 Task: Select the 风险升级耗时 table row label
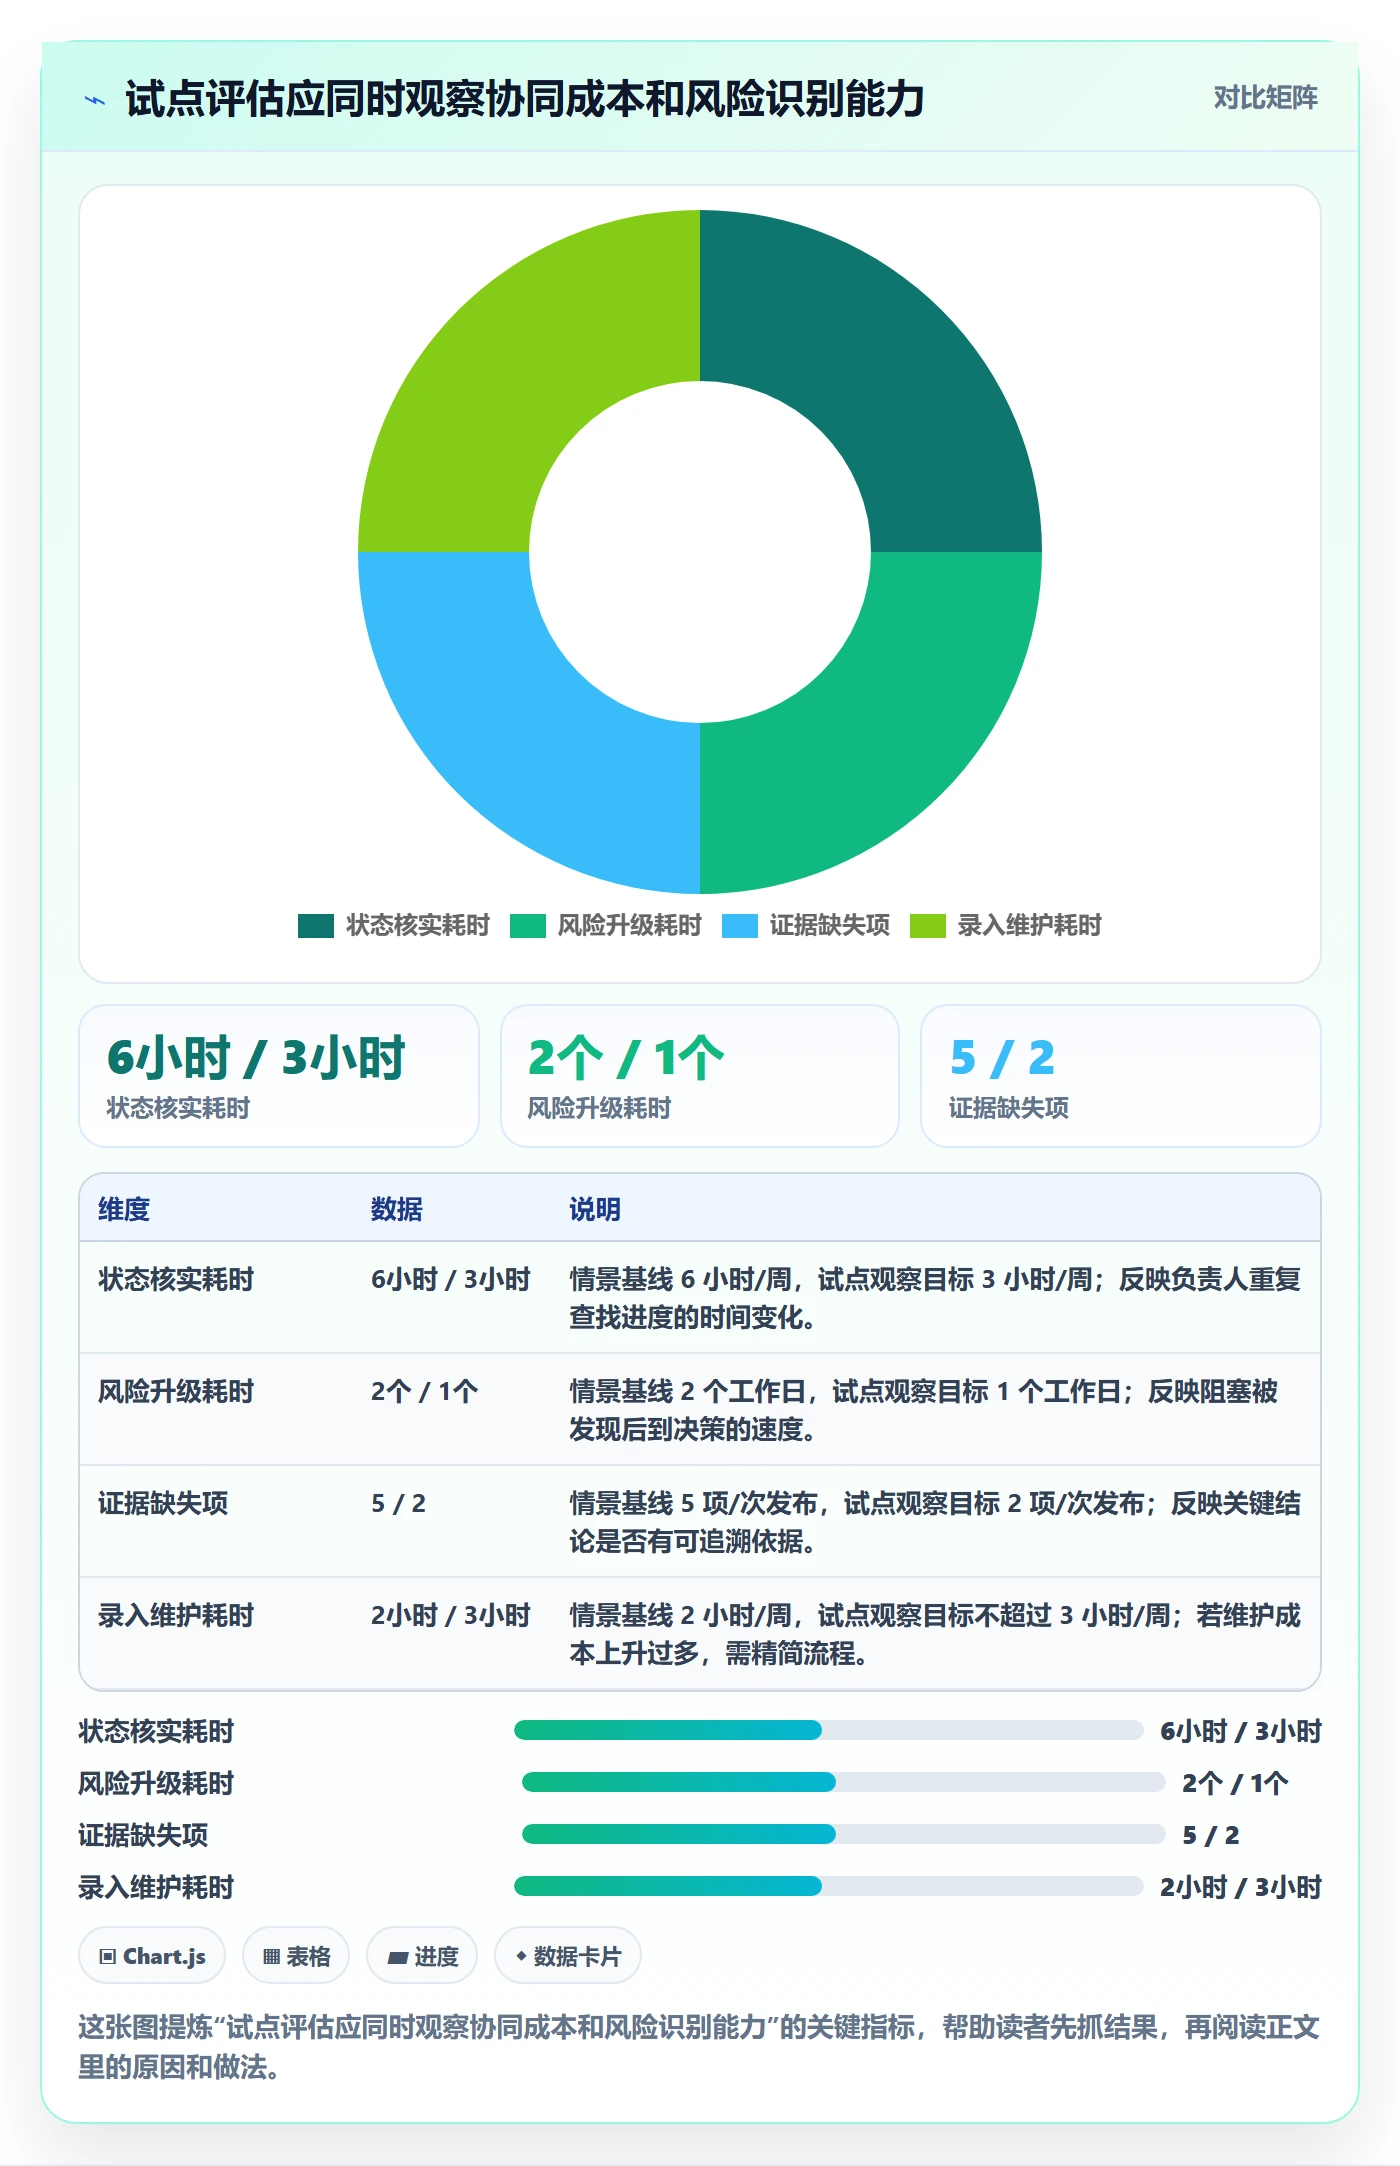click(176, 1391)
